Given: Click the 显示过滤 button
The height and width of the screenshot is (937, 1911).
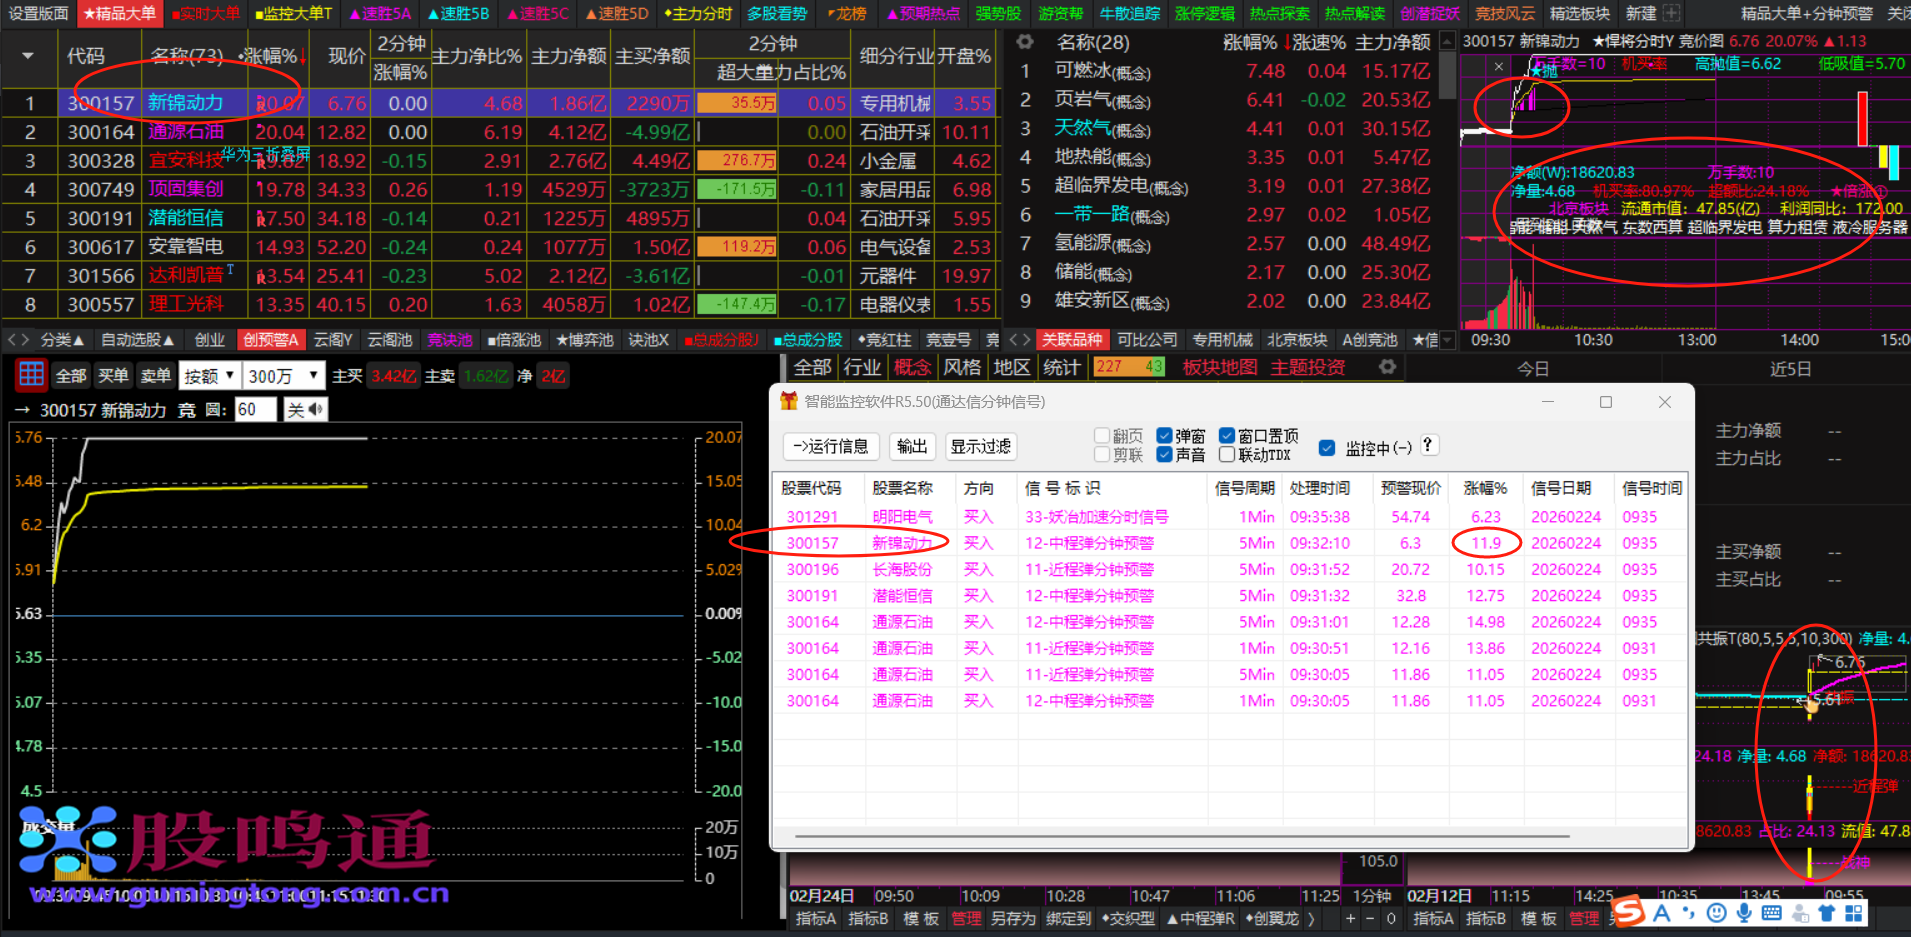Looking at the screenshot, I should click(980, 446).
